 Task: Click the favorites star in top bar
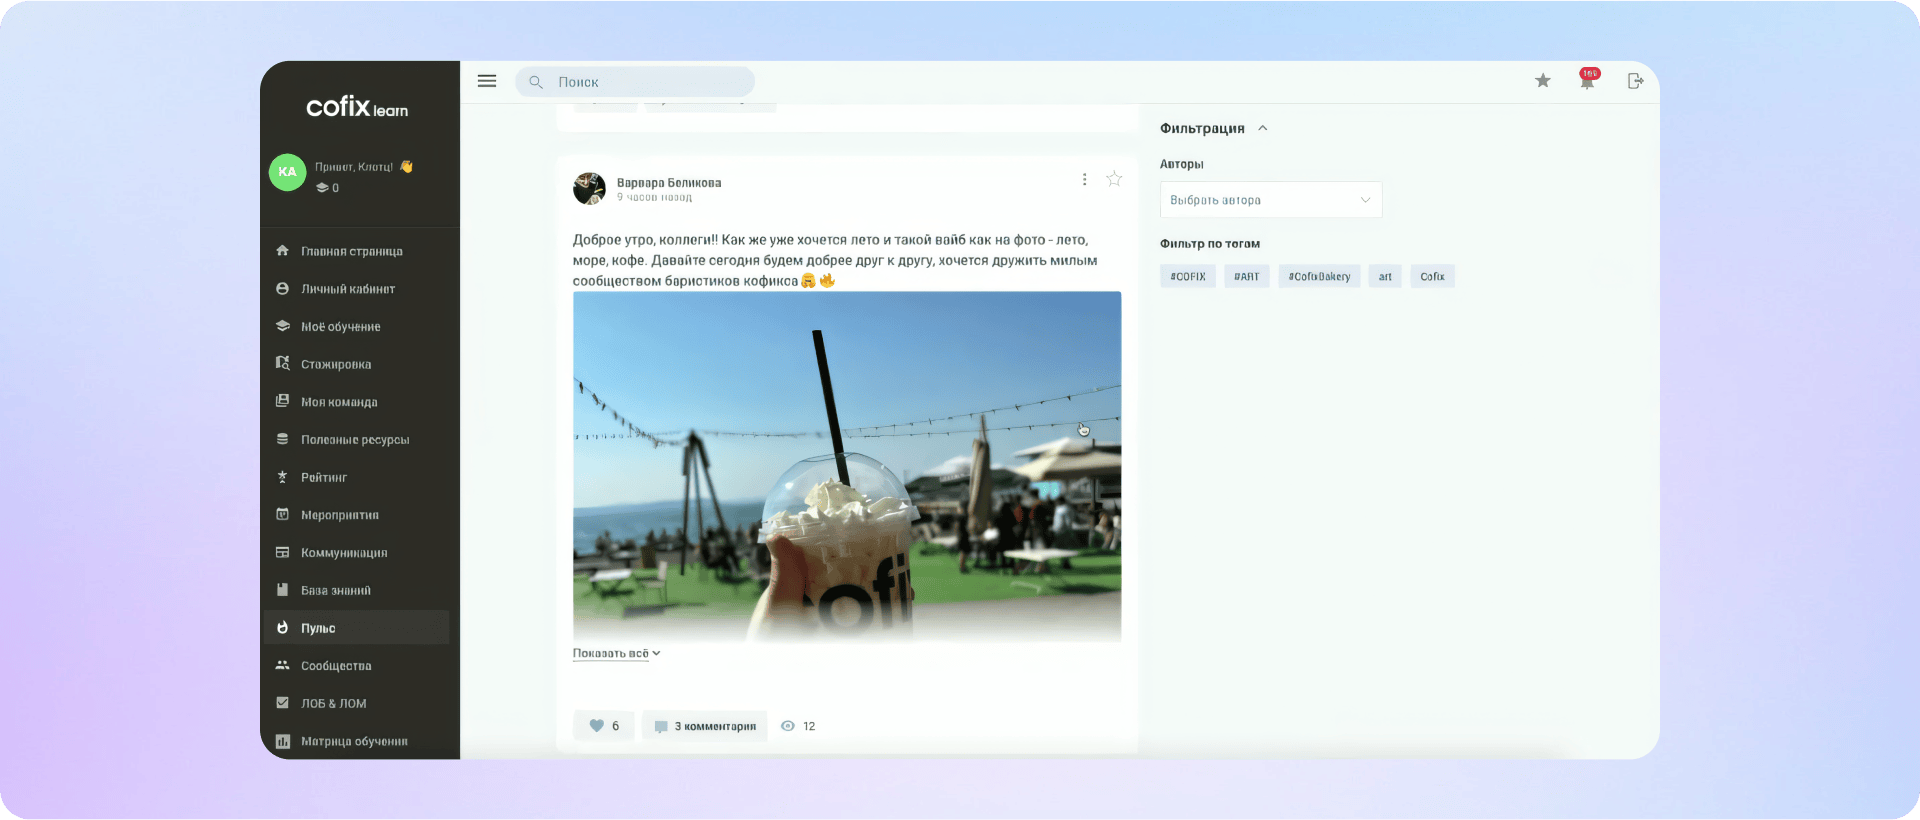1543,81
